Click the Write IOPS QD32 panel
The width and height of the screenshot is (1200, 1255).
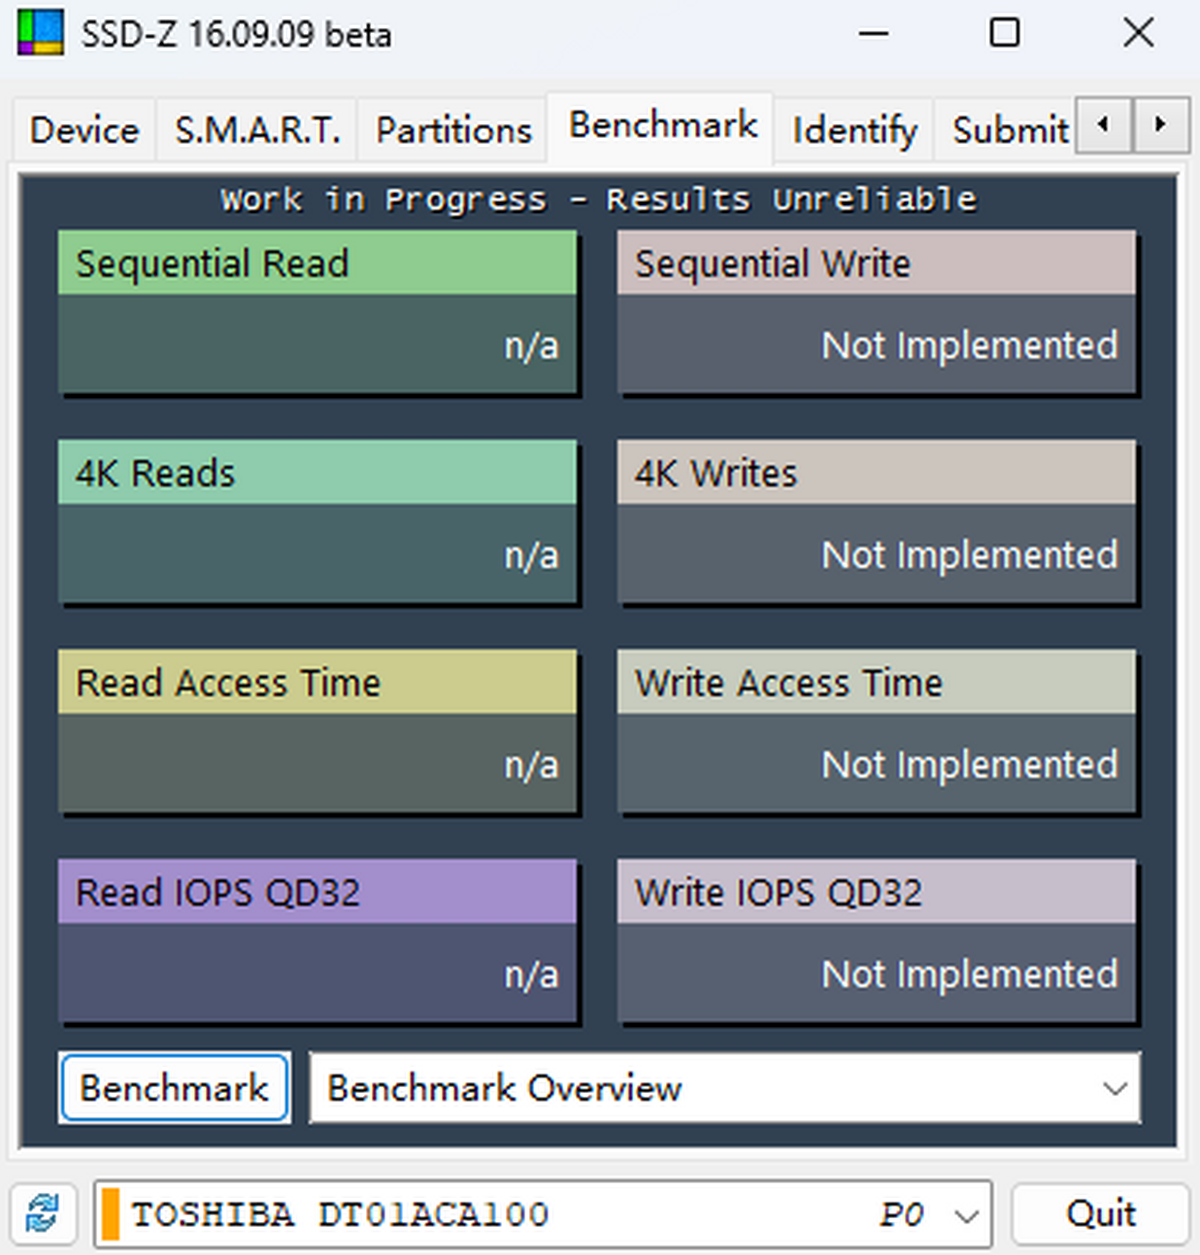(x=877, y=942)
